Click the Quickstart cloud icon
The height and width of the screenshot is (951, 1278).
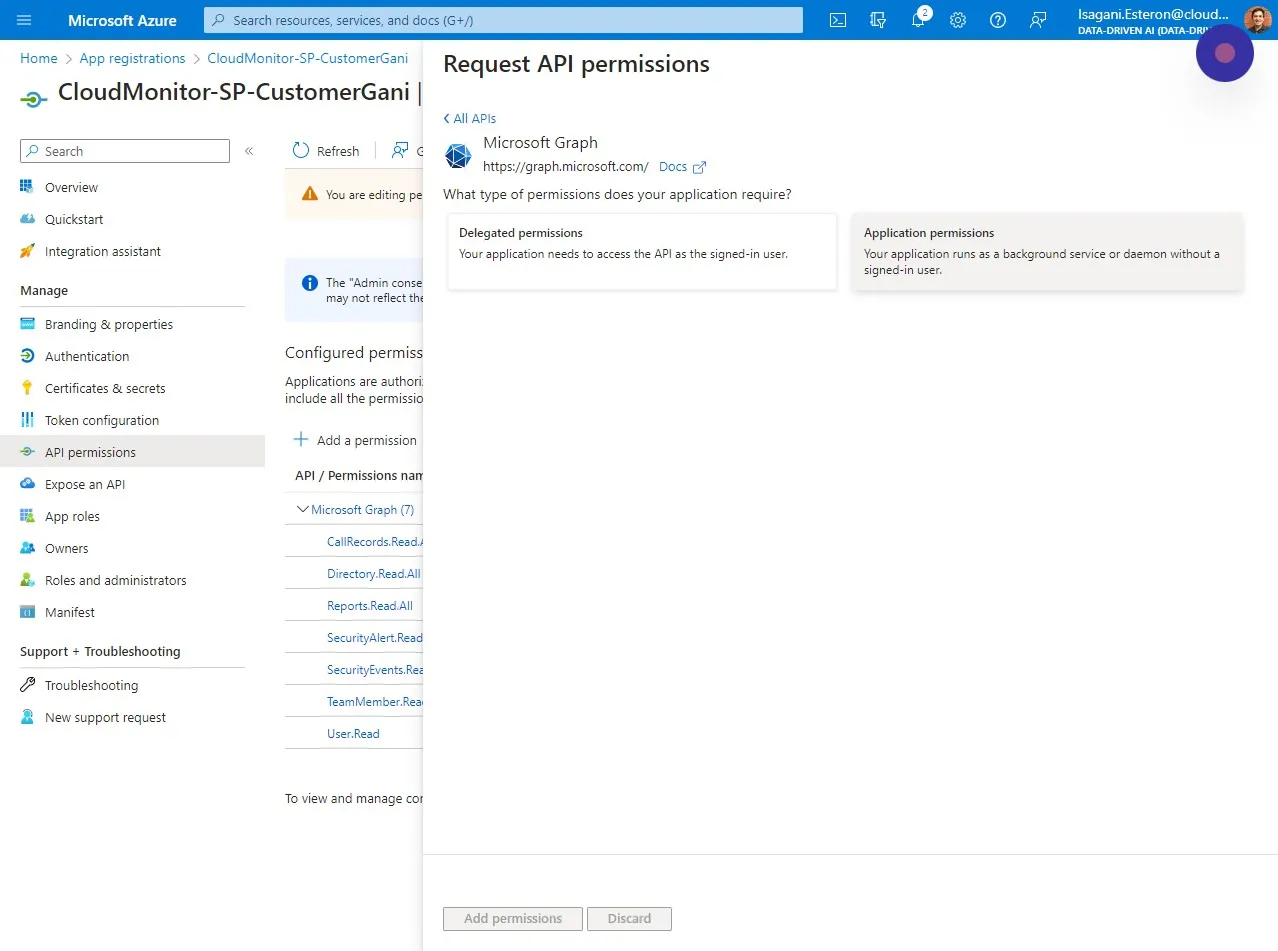pos(27,219)
